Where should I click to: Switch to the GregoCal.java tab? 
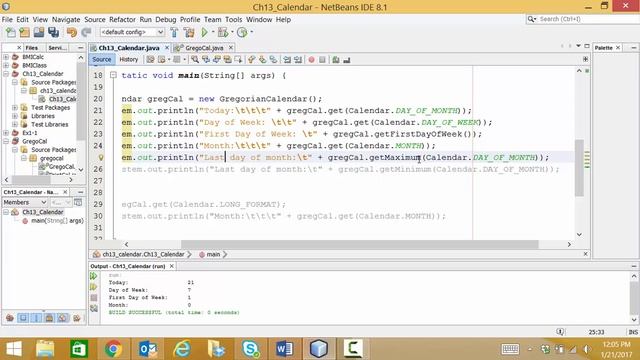[x=204, y=48]
